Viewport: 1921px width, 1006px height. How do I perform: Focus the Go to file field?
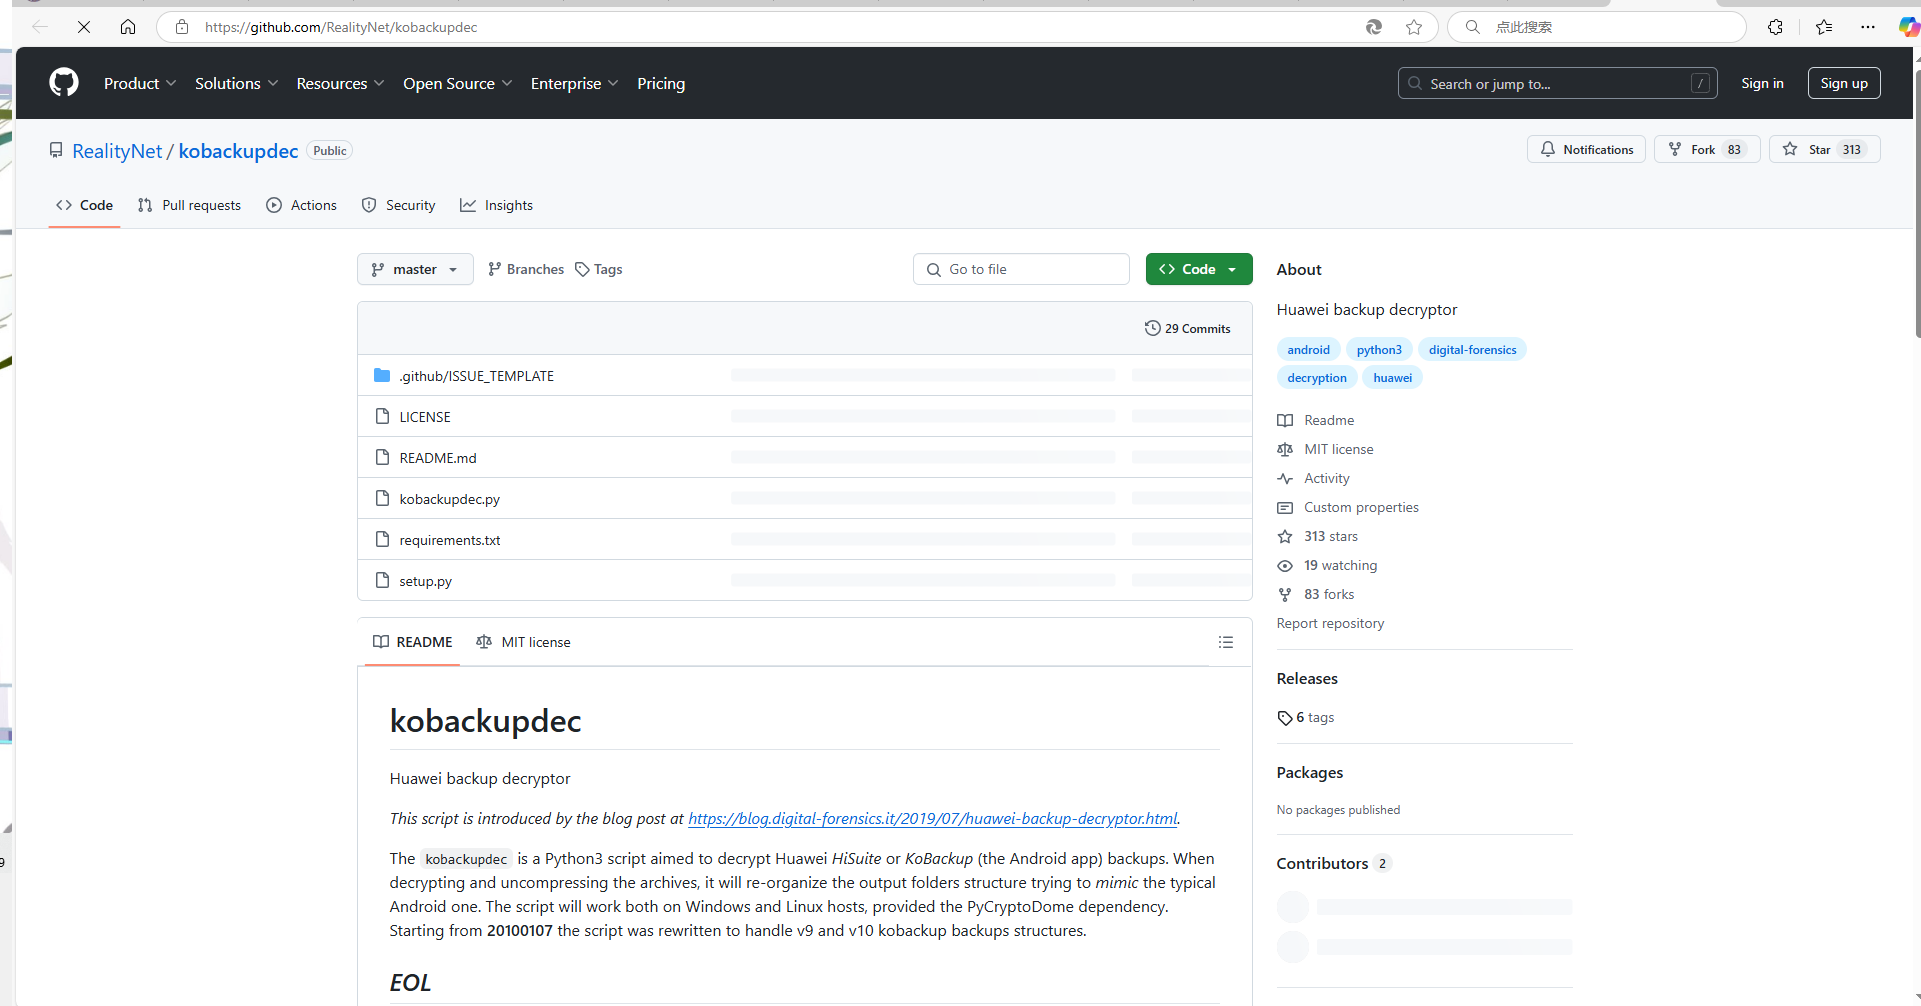point(1021,269)
